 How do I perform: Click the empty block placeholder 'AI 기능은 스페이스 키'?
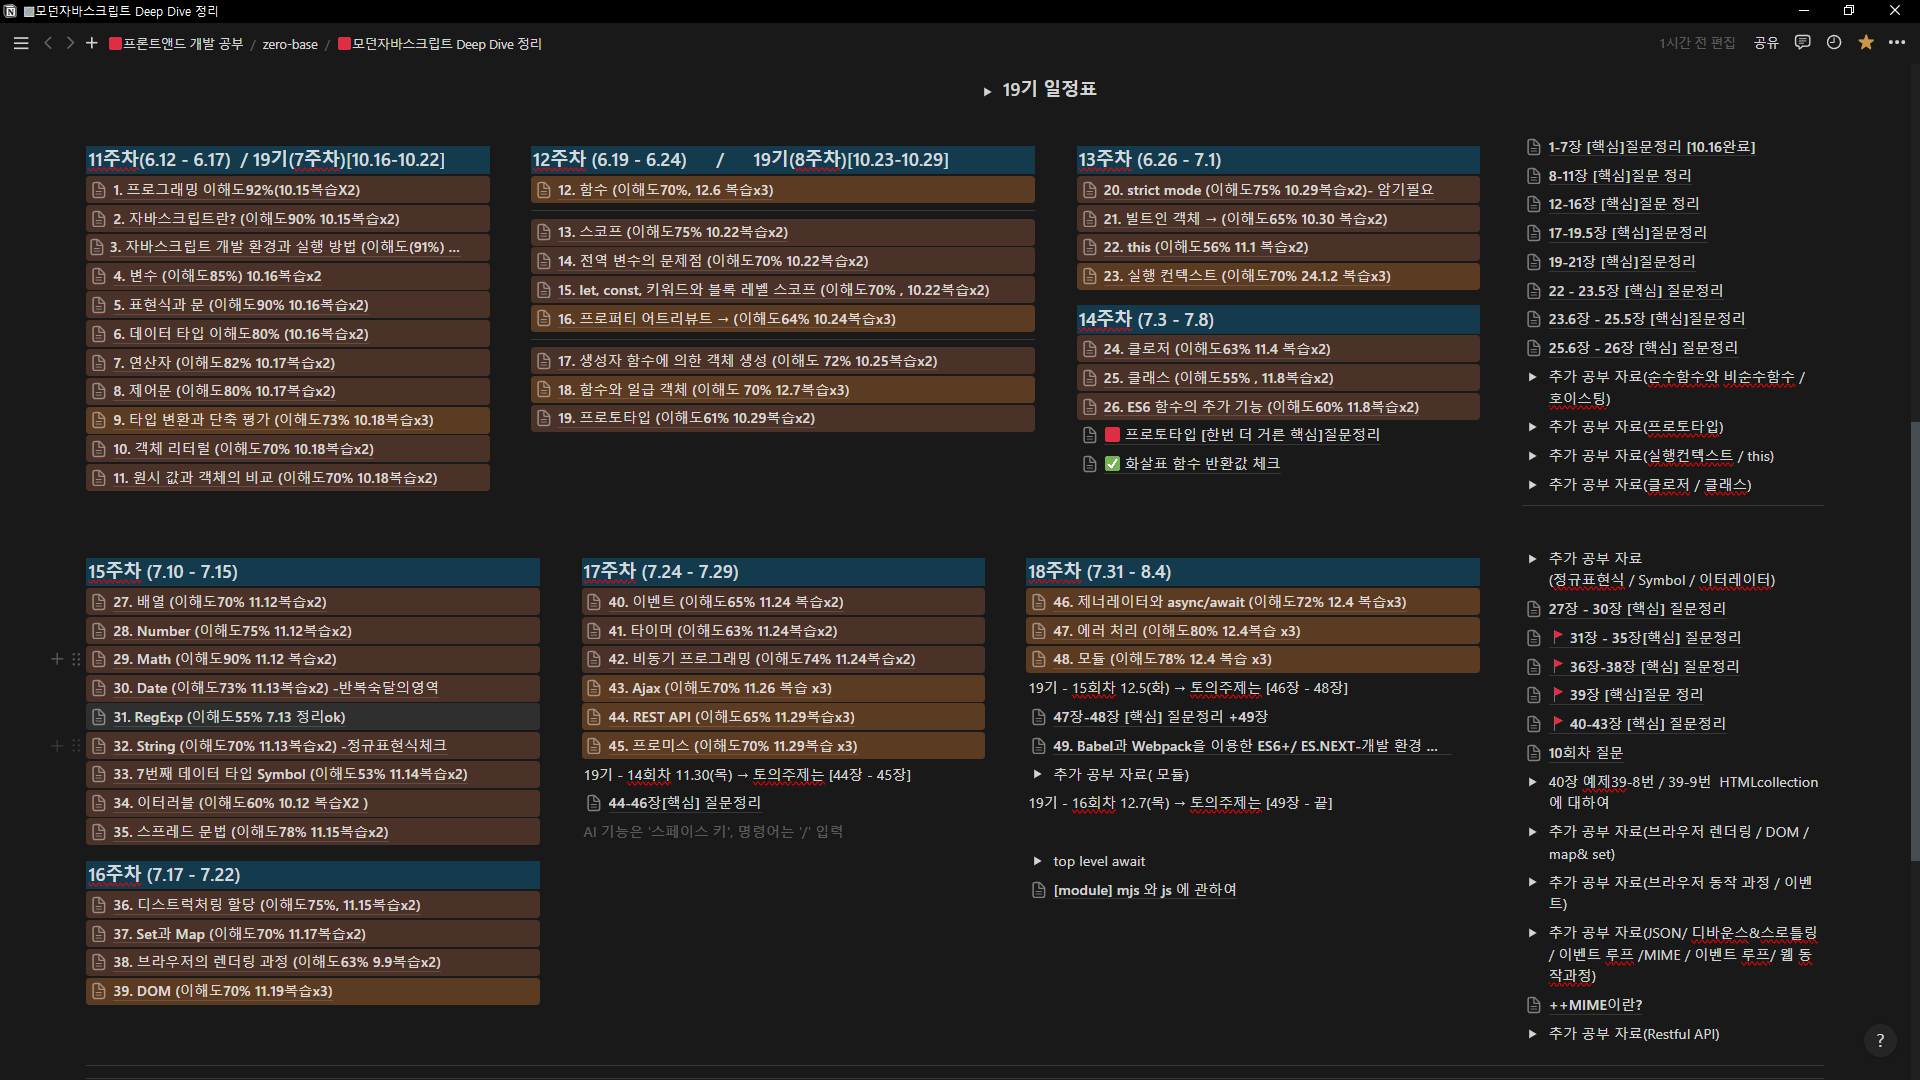coord(714,832)
